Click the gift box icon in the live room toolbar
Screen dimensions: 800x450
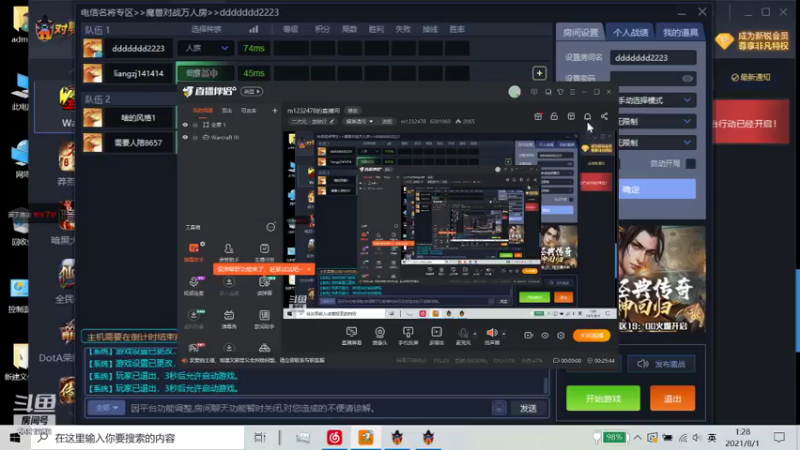[x=538, y=116]
